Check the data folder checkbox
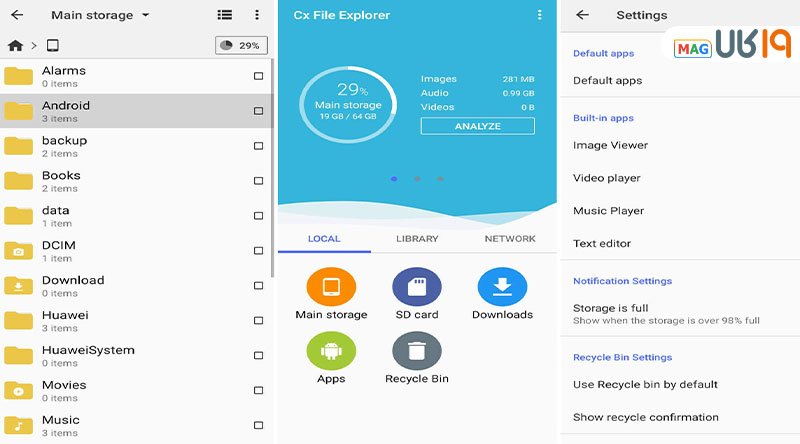800x444 pixels. pyautogui.click(x=259, y=216)
